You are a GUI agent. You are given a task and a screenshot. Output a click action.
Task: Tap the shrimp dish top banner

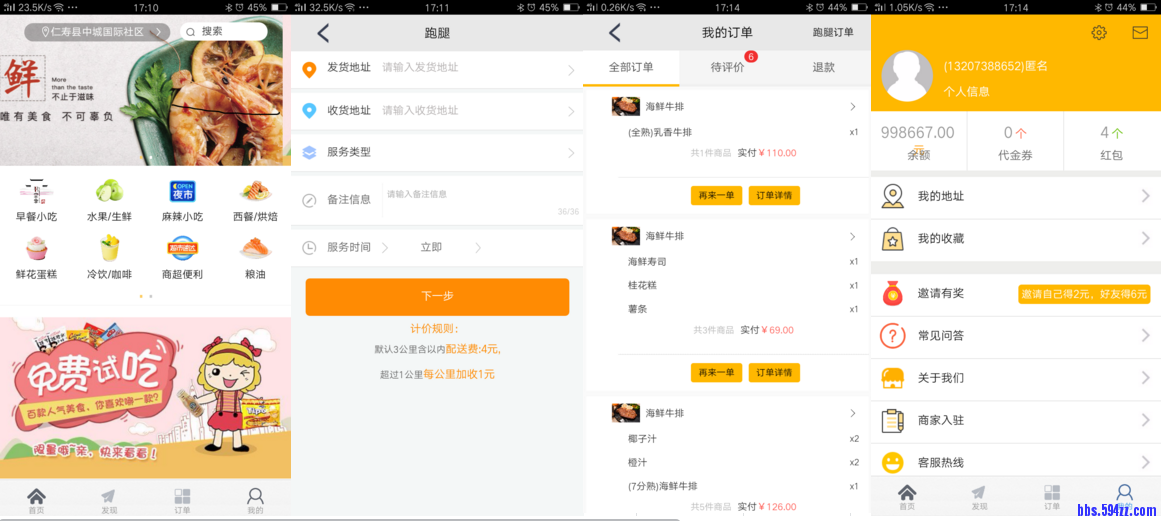point(145,90)
